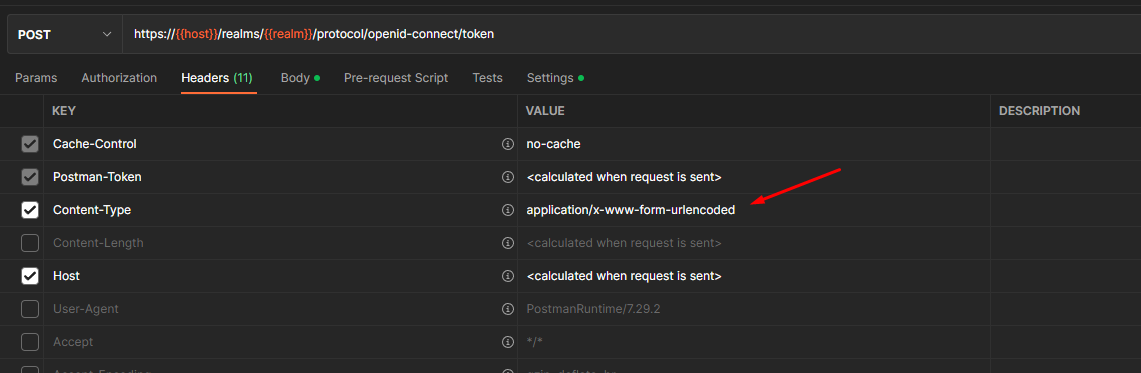
Task: Uncheck the Content-Type header checkbox
Action: [x=30, y=210]
